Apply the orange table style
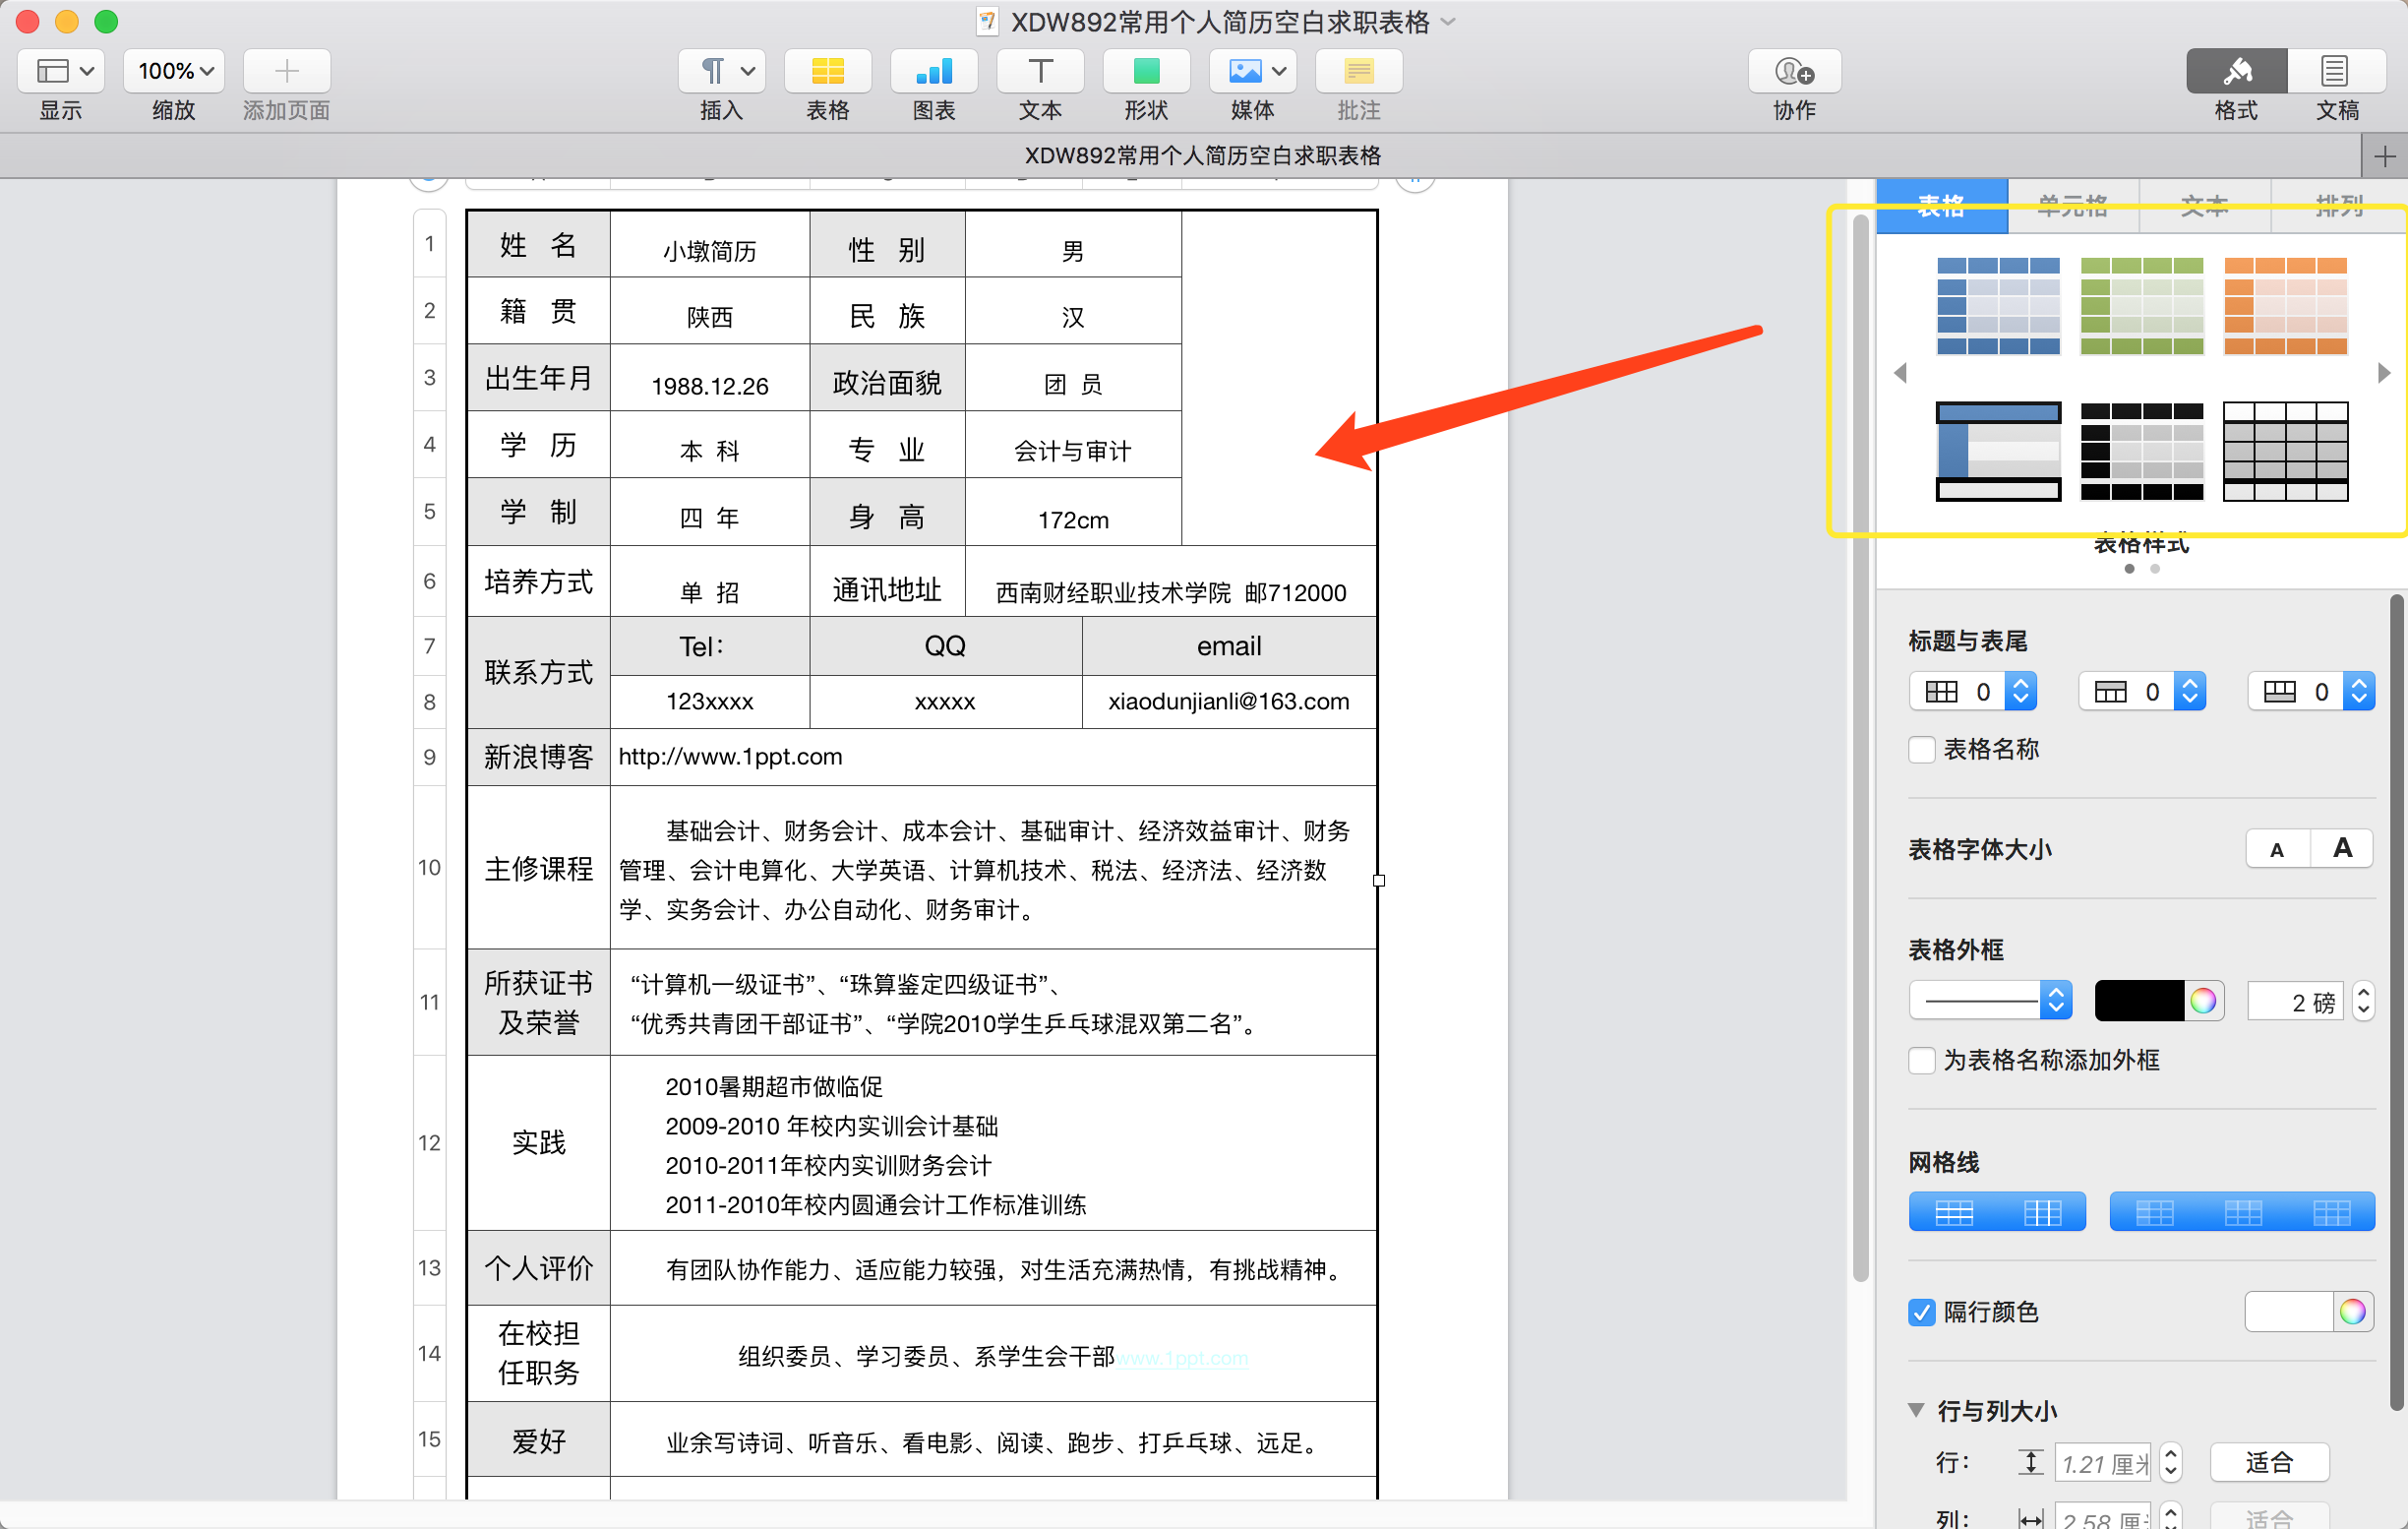The image size is (2408, 1529). coord(2285,306)
